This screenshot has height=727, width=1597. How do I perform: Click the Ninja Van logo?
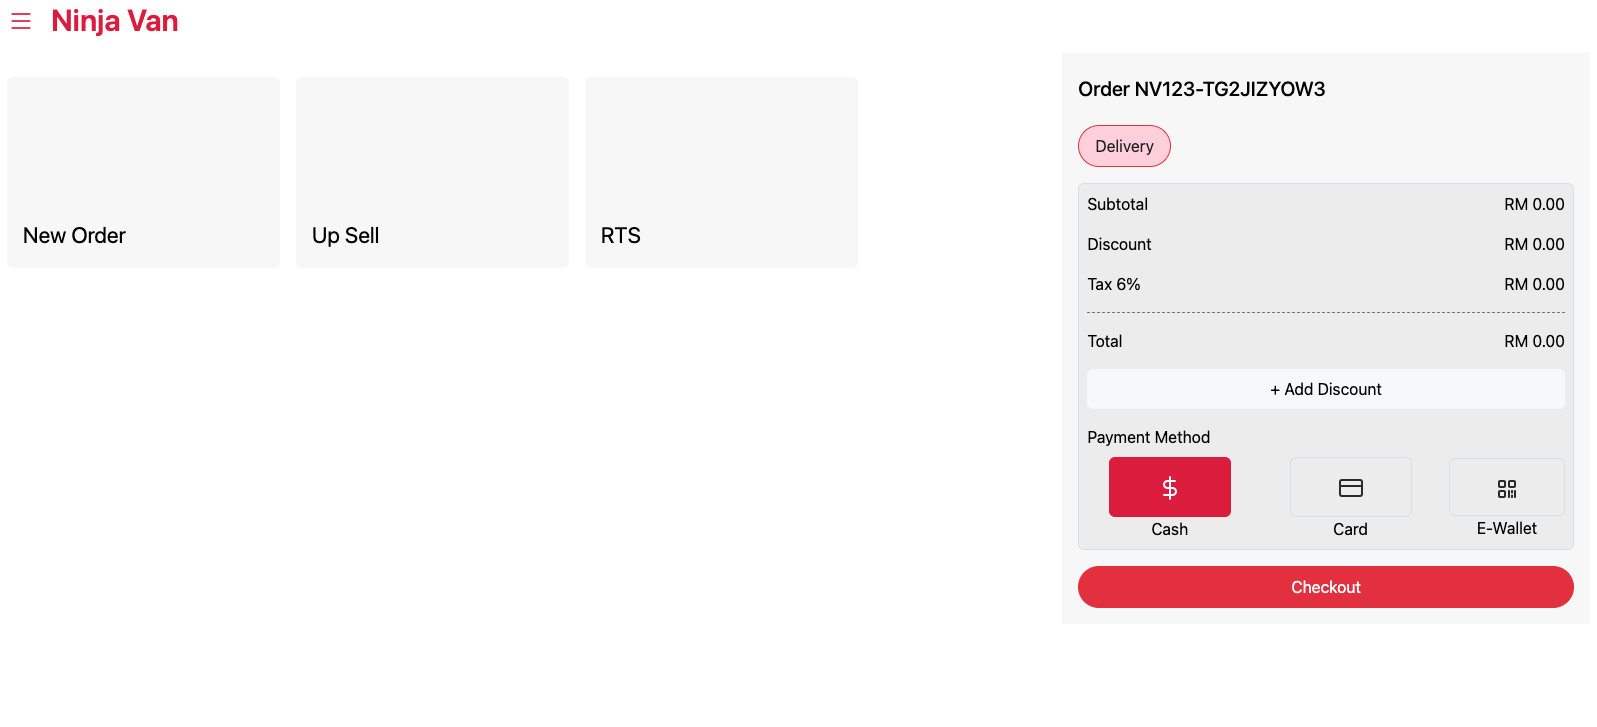coord(115,21)
